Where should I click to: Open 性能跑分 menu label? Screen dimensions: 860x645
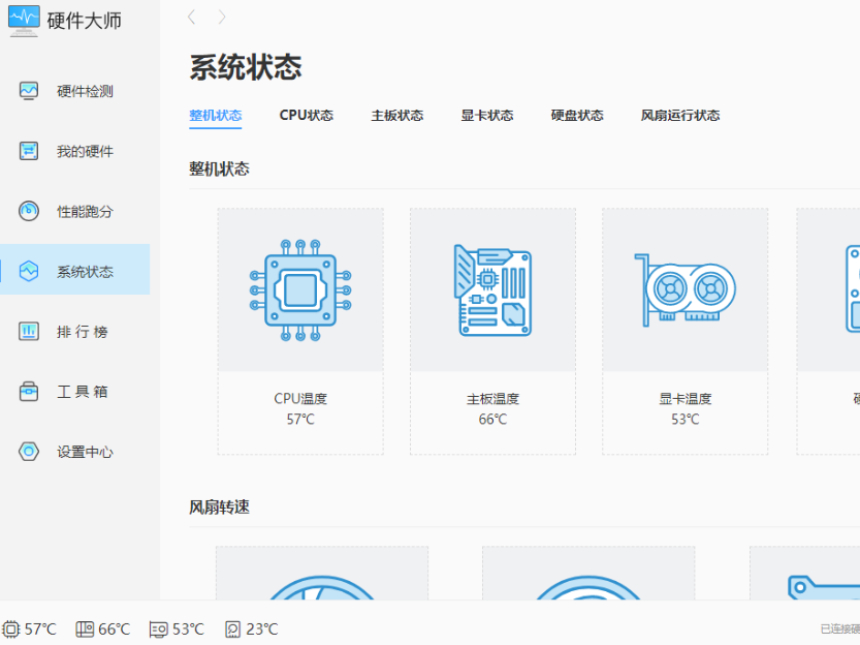[x=85, y=212]
